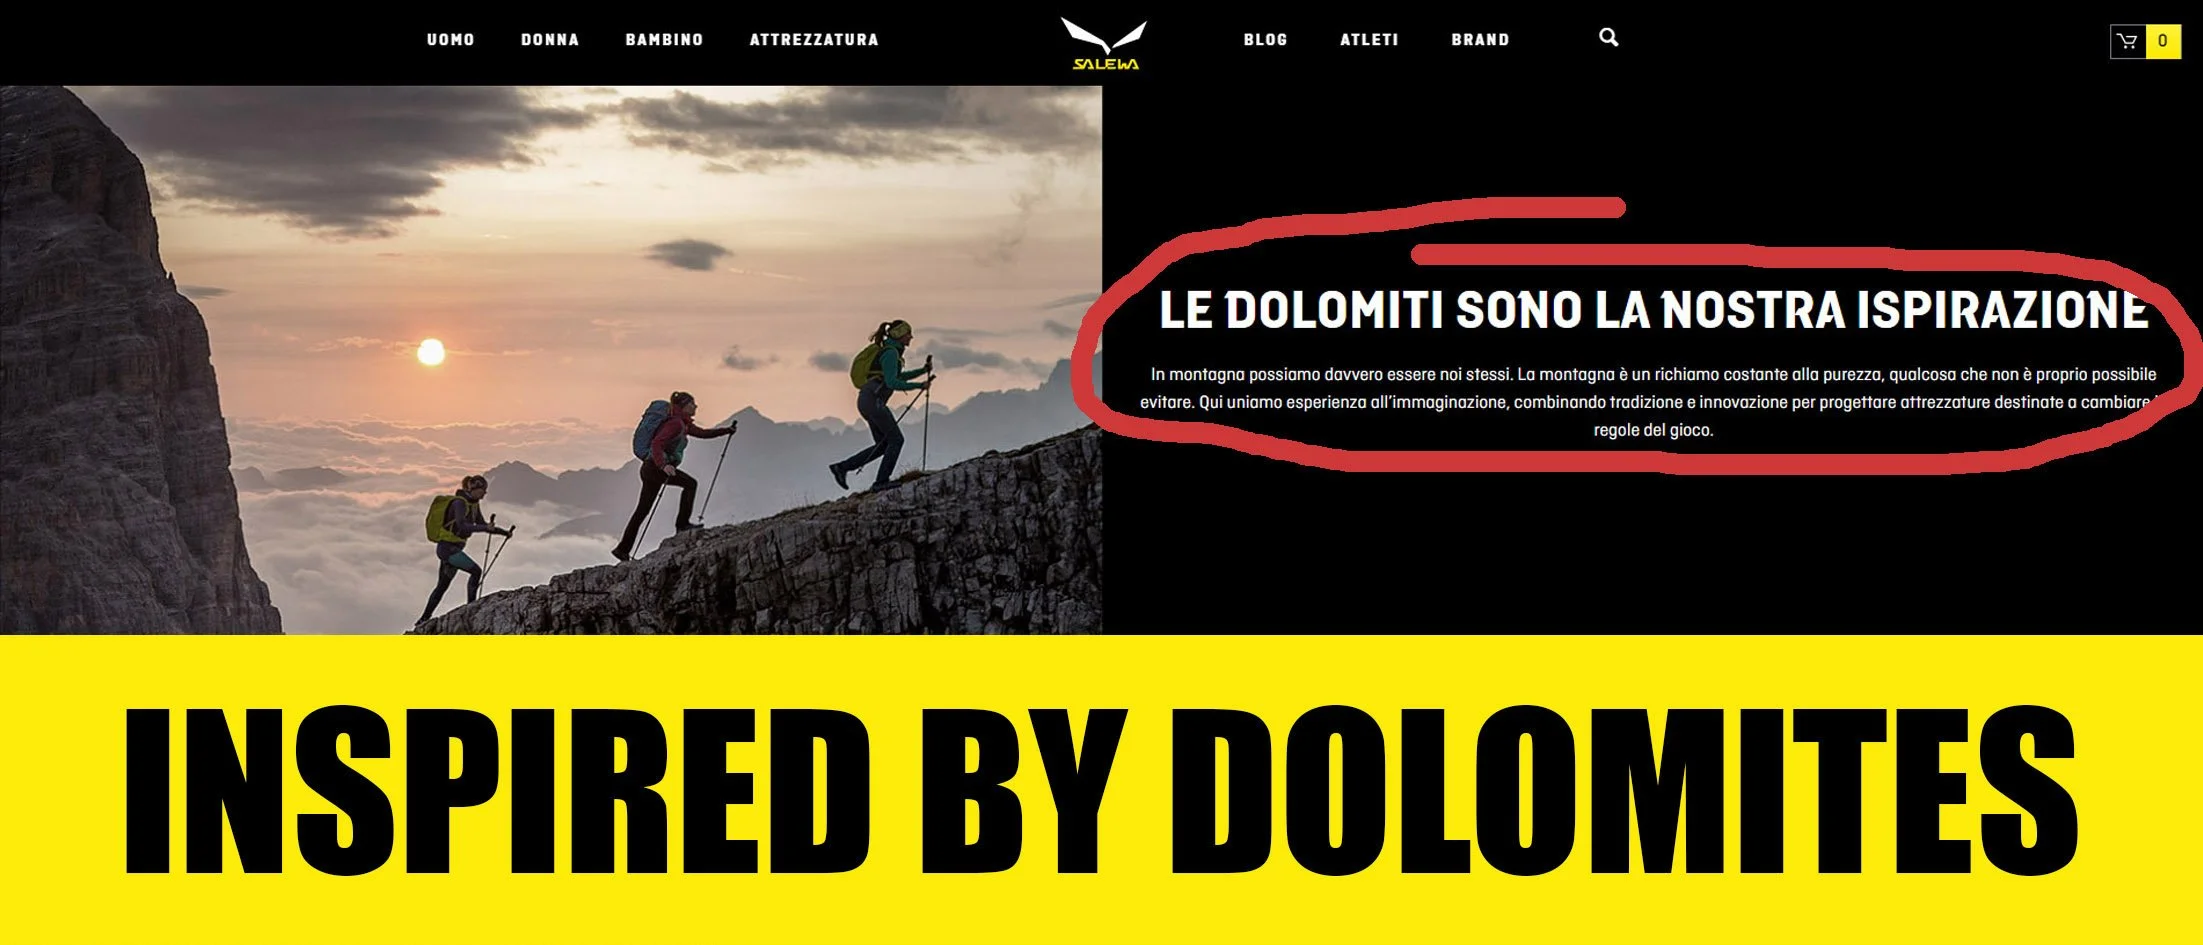
Task: Click the SALEWA yellow wordmark text
Action: click(1105, 64)
